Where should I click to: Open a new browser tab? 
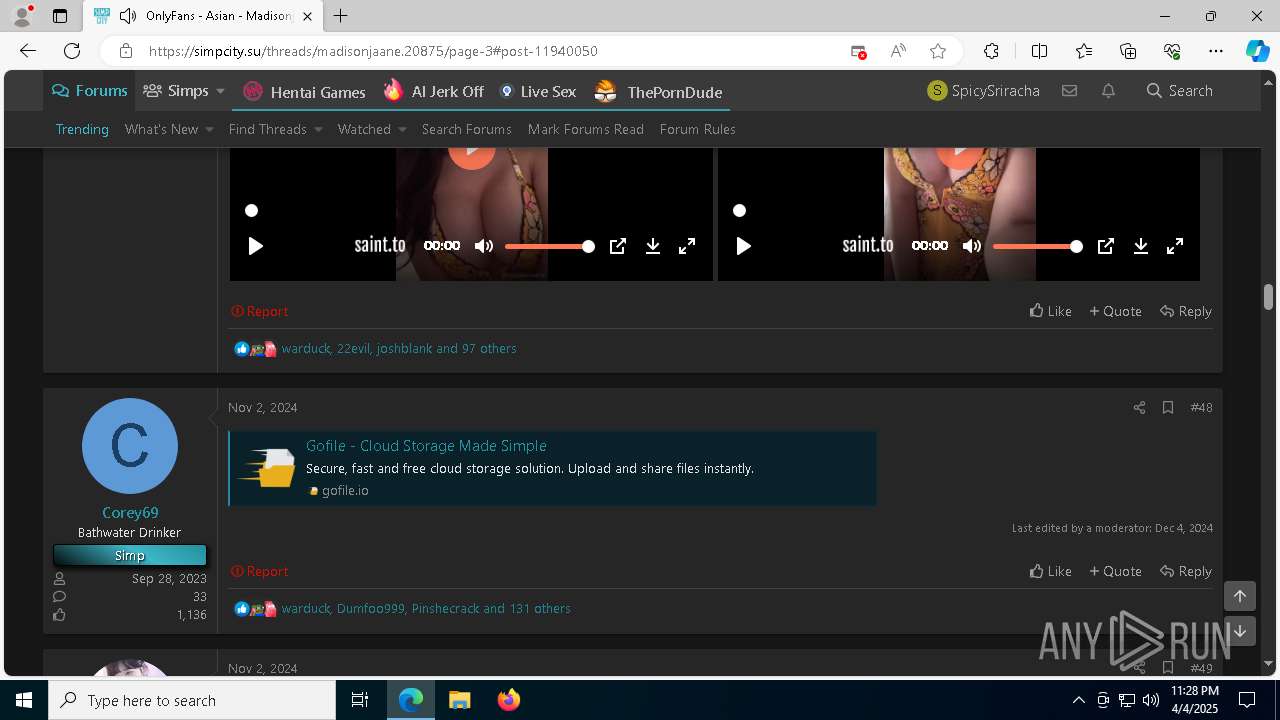(341, 16)
